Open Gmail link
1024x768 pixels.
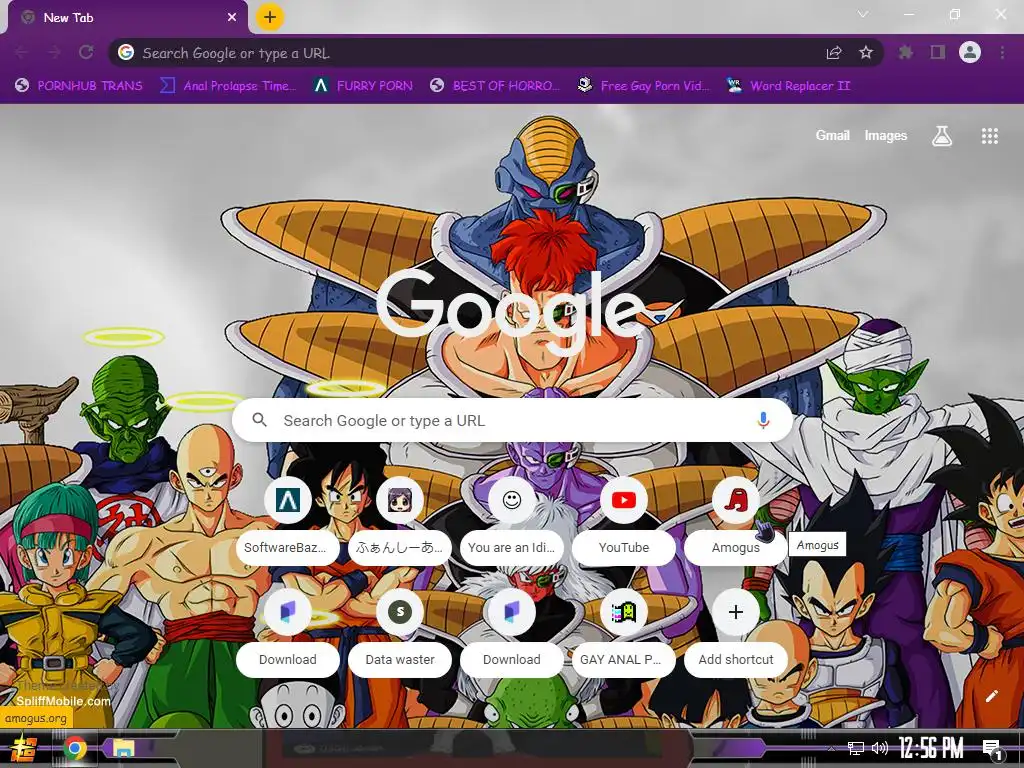(x=833, y=136)
